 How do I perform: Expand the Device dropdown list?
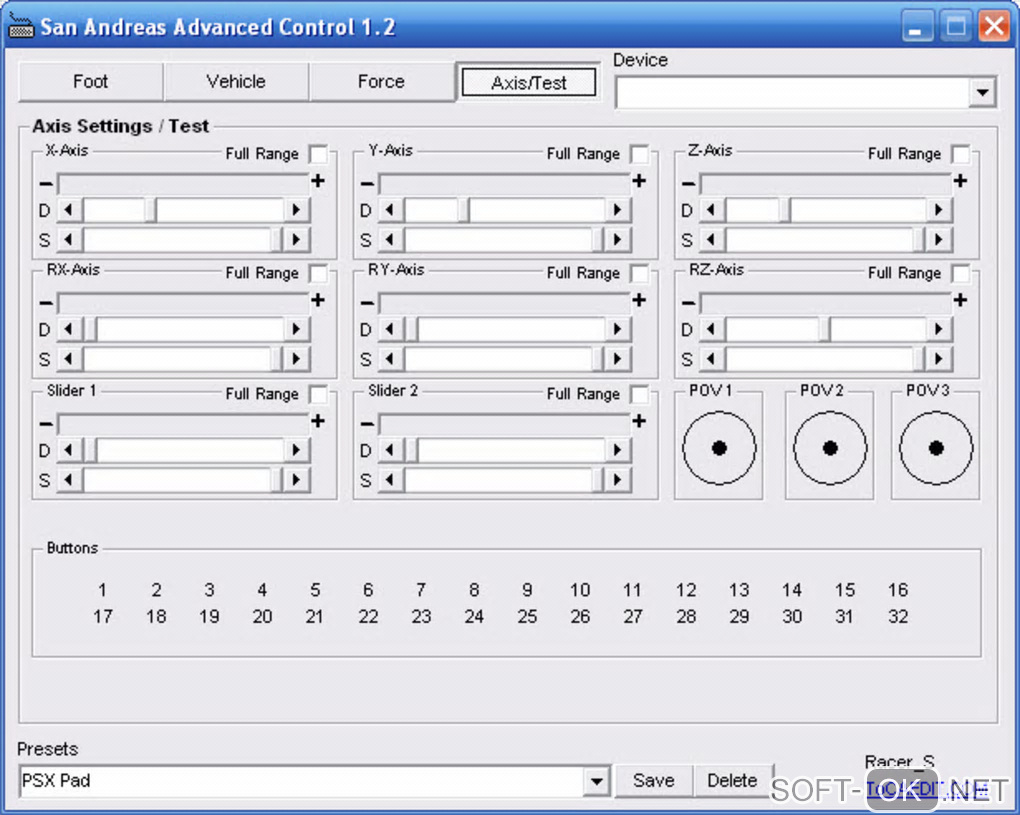click(982, 92)
